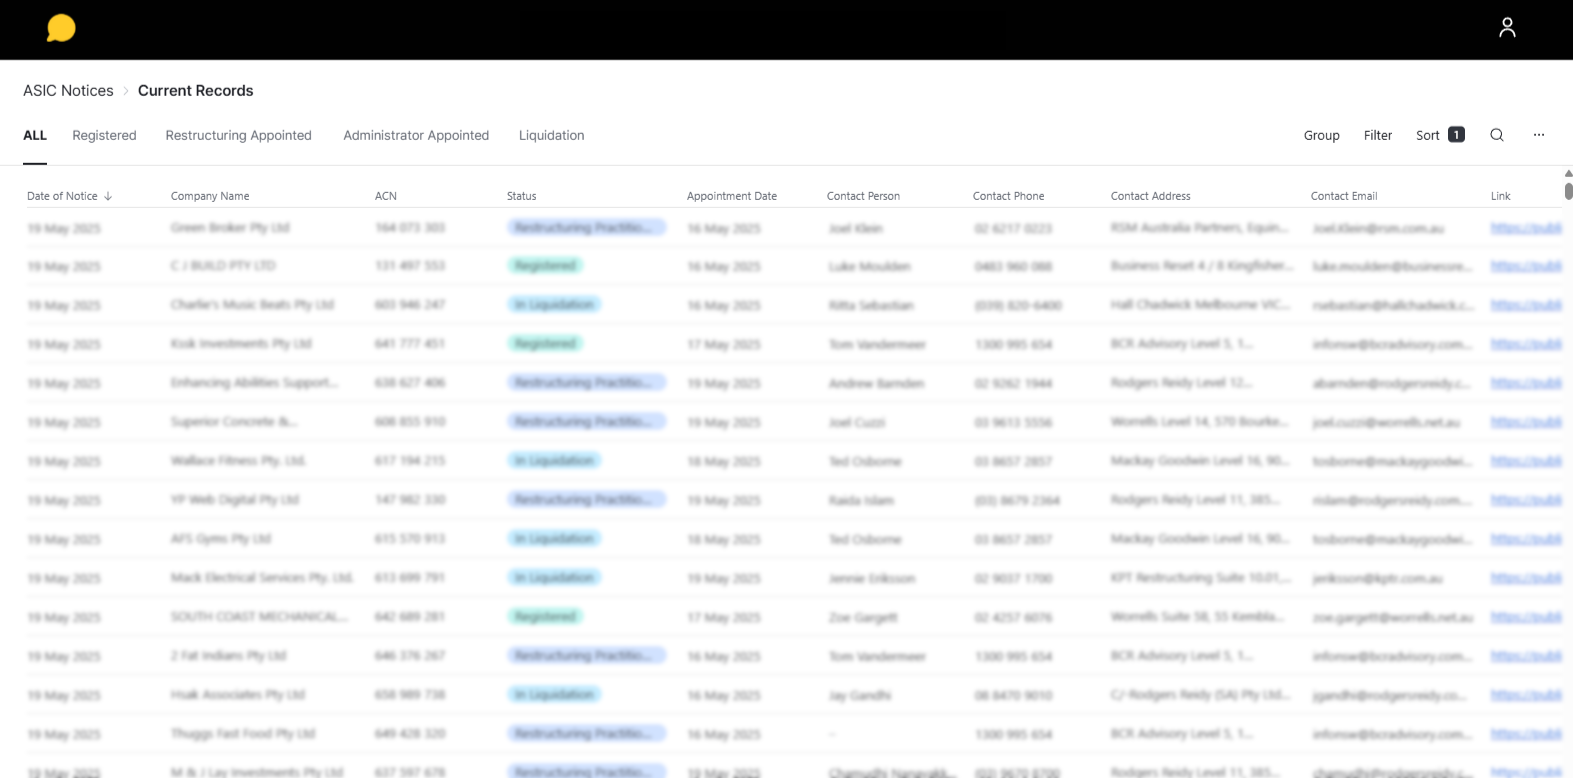
Task: Open the link in the Wallace Fitness Pty. Ltd. row
Action: click(x=1526, y=461)
